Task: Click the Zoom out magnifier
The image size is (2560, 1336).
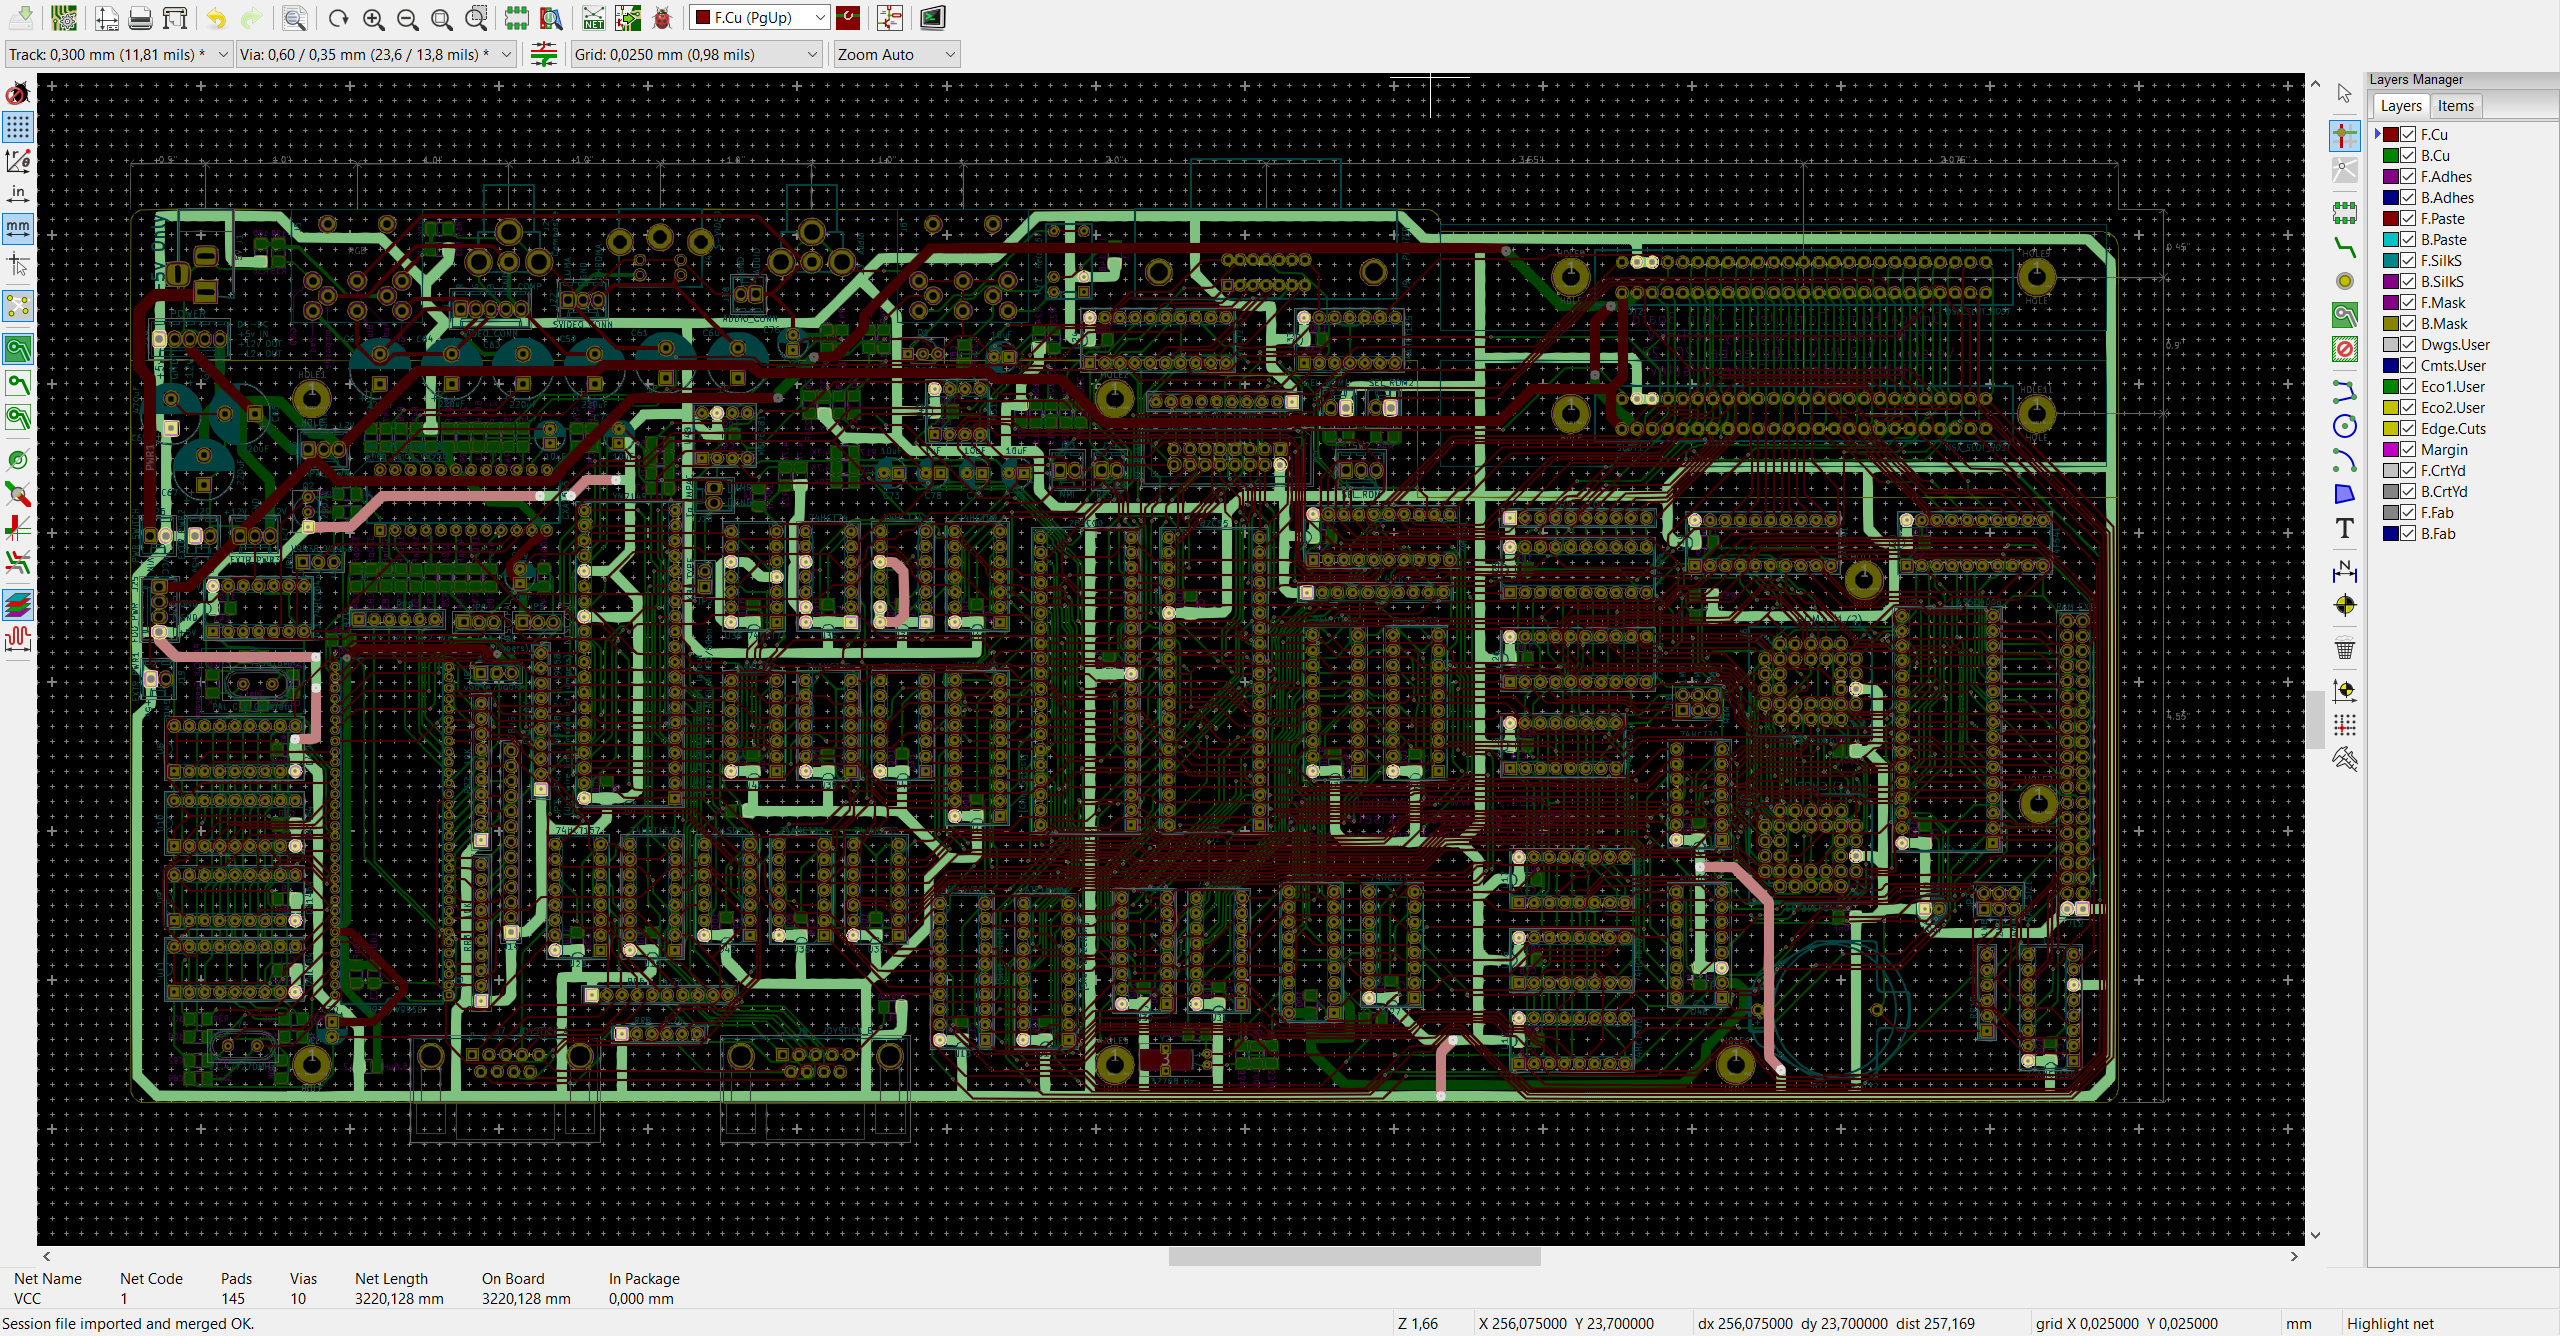Action: [407, 17]
